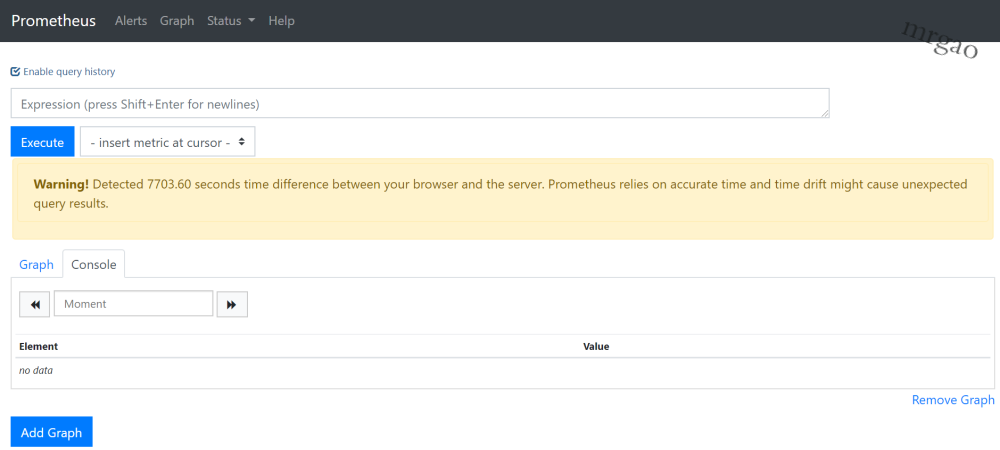Click the Add Graph button
The width and height of the screenshot is (1000, 450).
tap(51, 432)
